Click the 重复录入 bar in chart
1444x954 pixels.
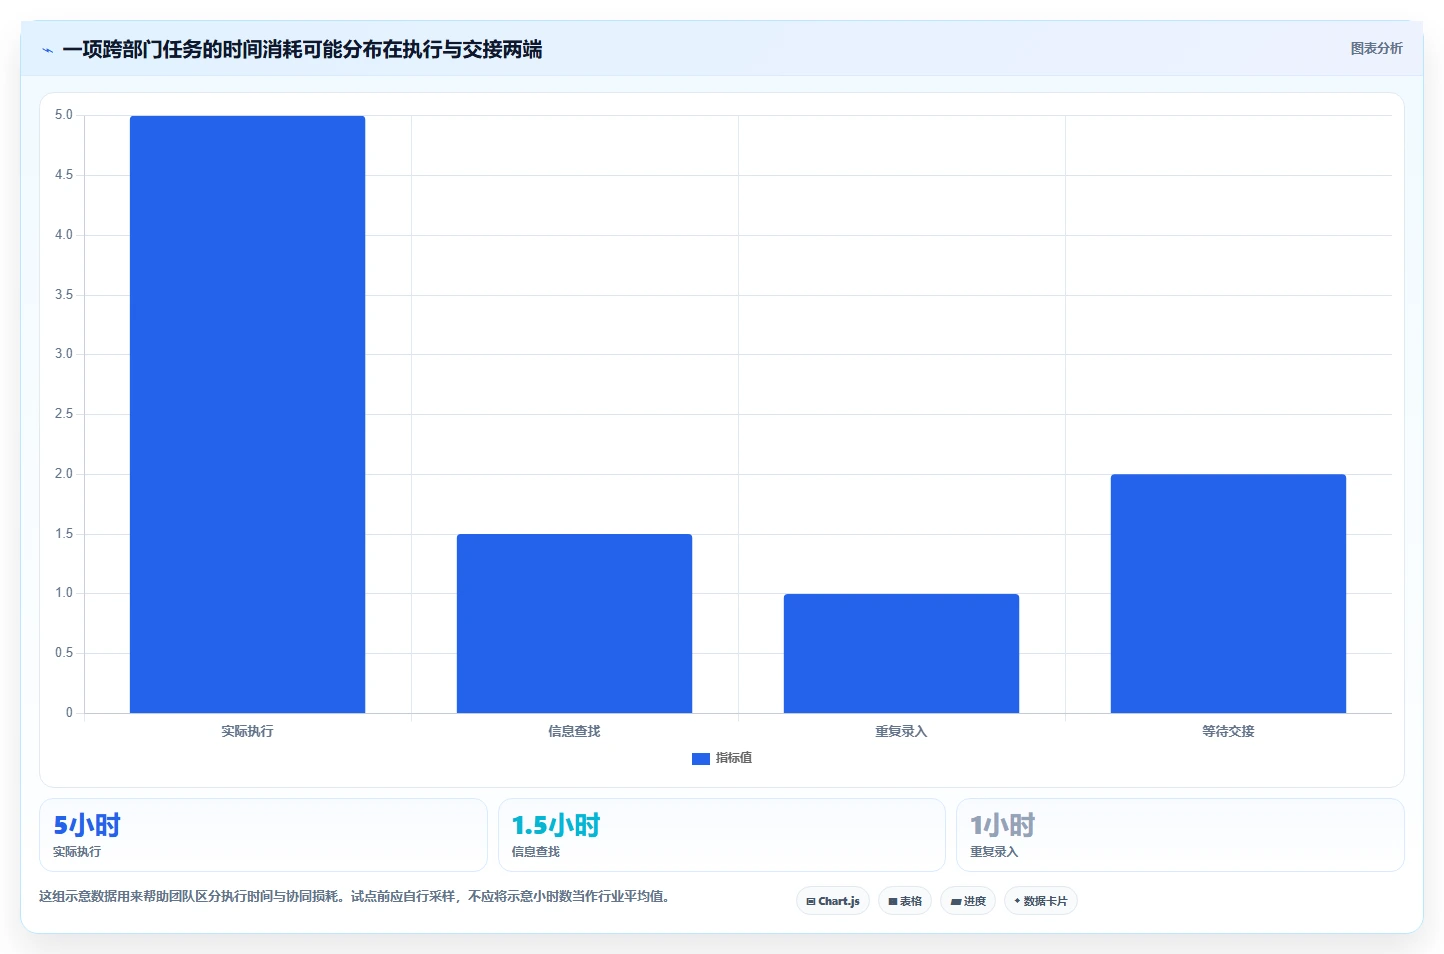901,653
